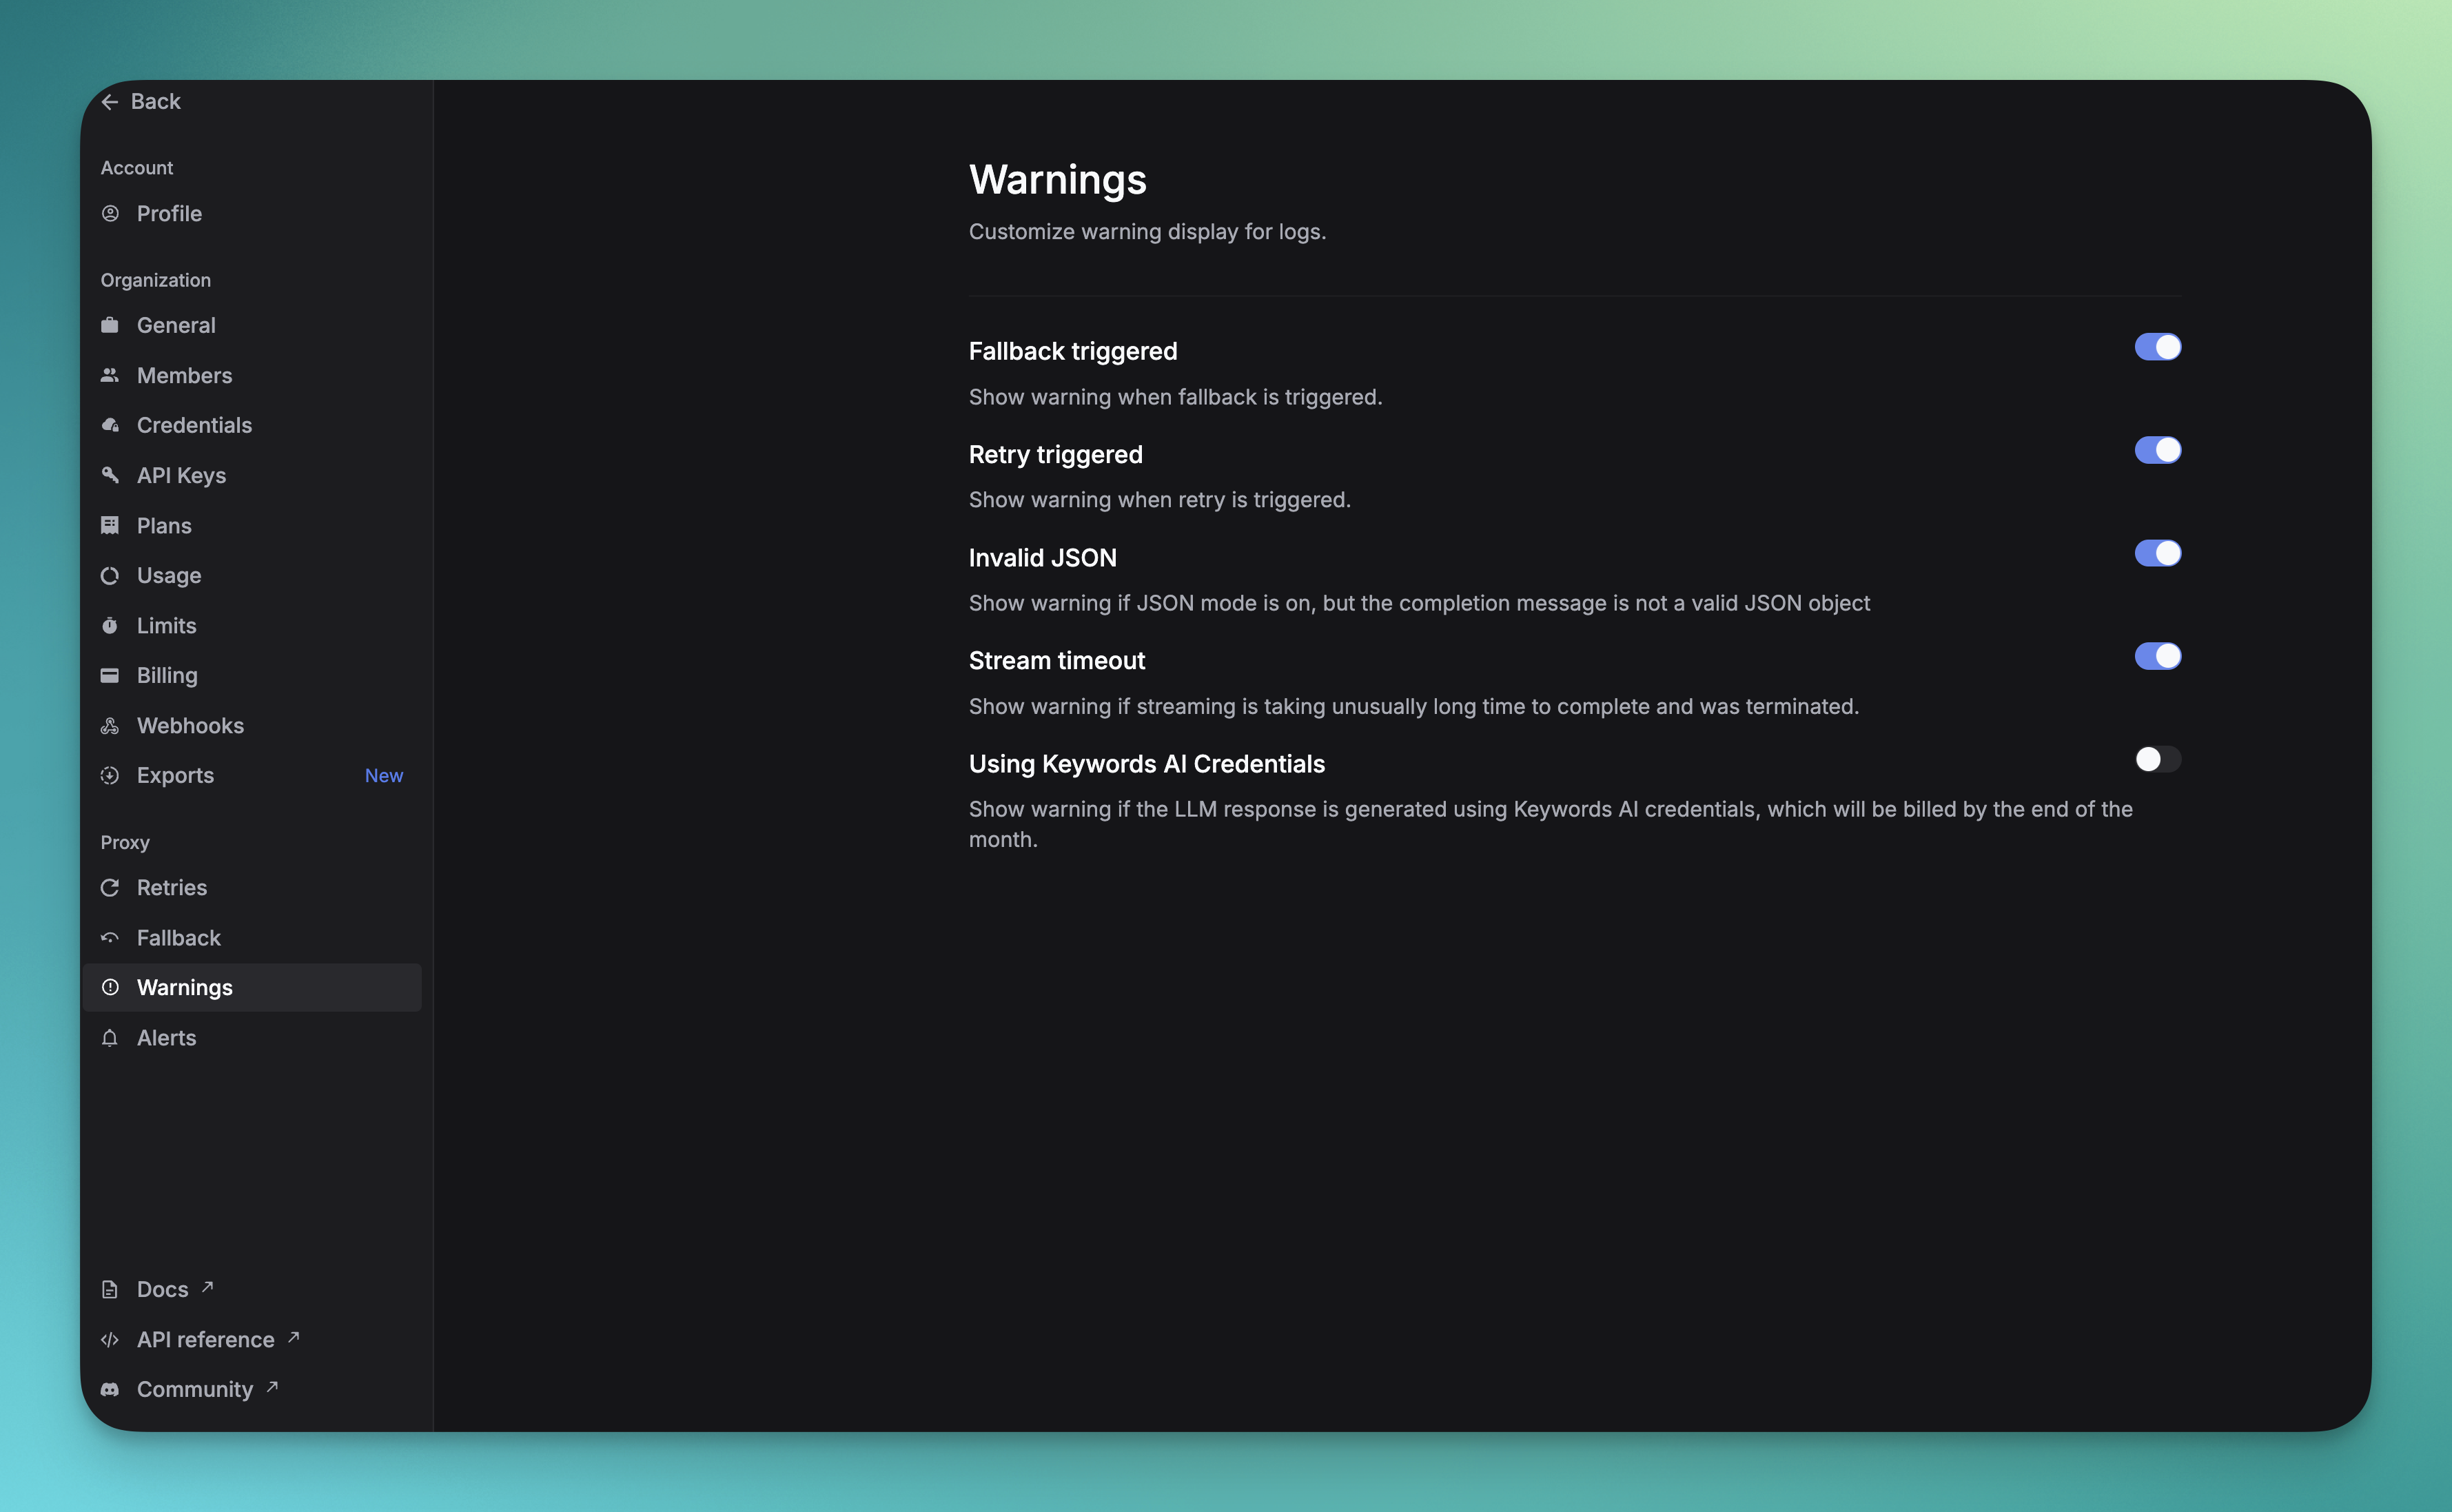Switch off the Stream timeout toggle
This screenshot has height=1512, width=2452.
point(2157,656)
